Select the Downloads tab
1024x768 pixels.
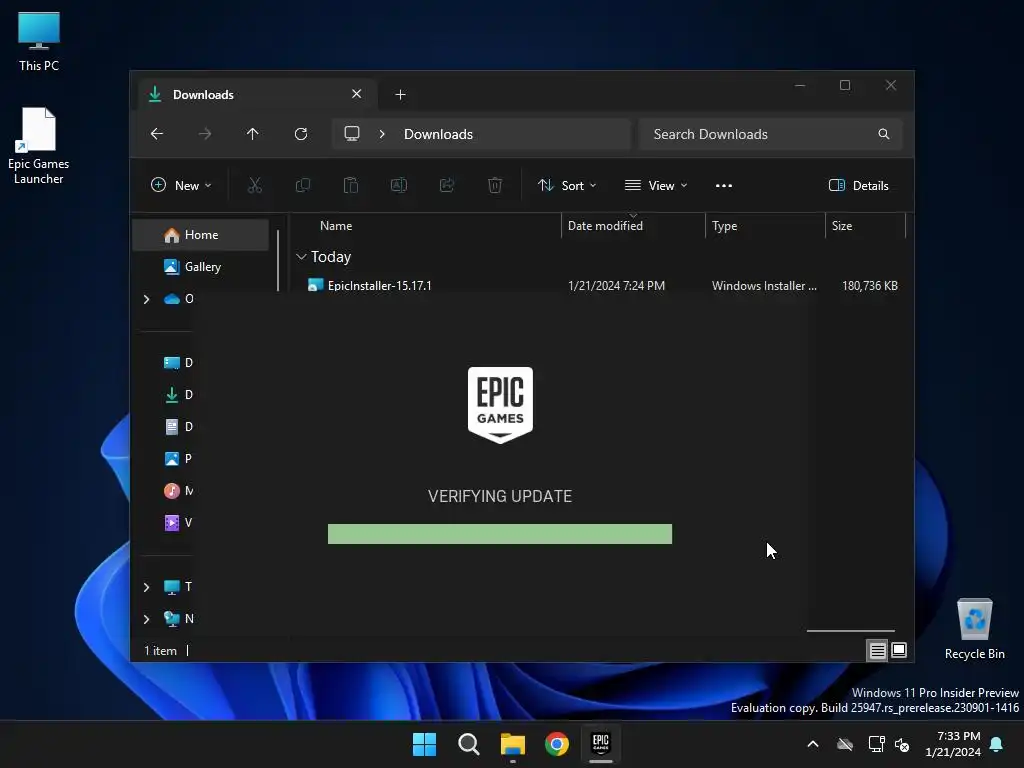pos(256,95)
